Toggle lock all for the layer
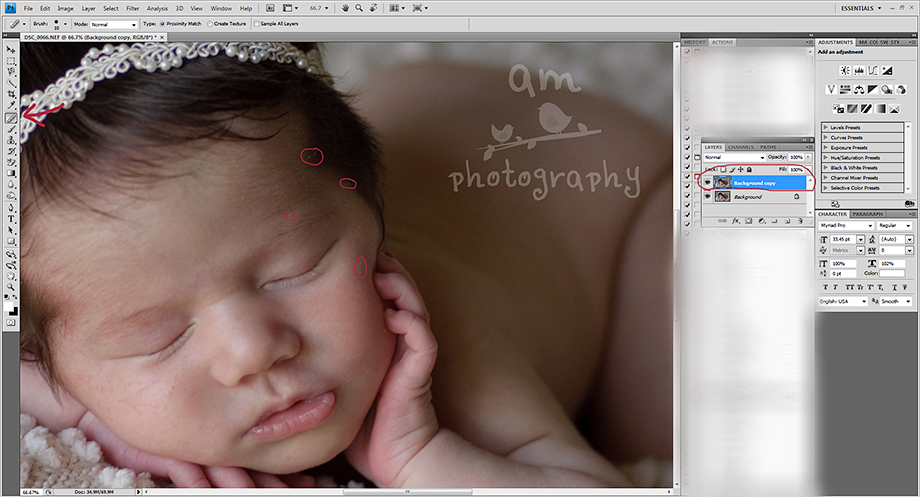 [749, 170]
